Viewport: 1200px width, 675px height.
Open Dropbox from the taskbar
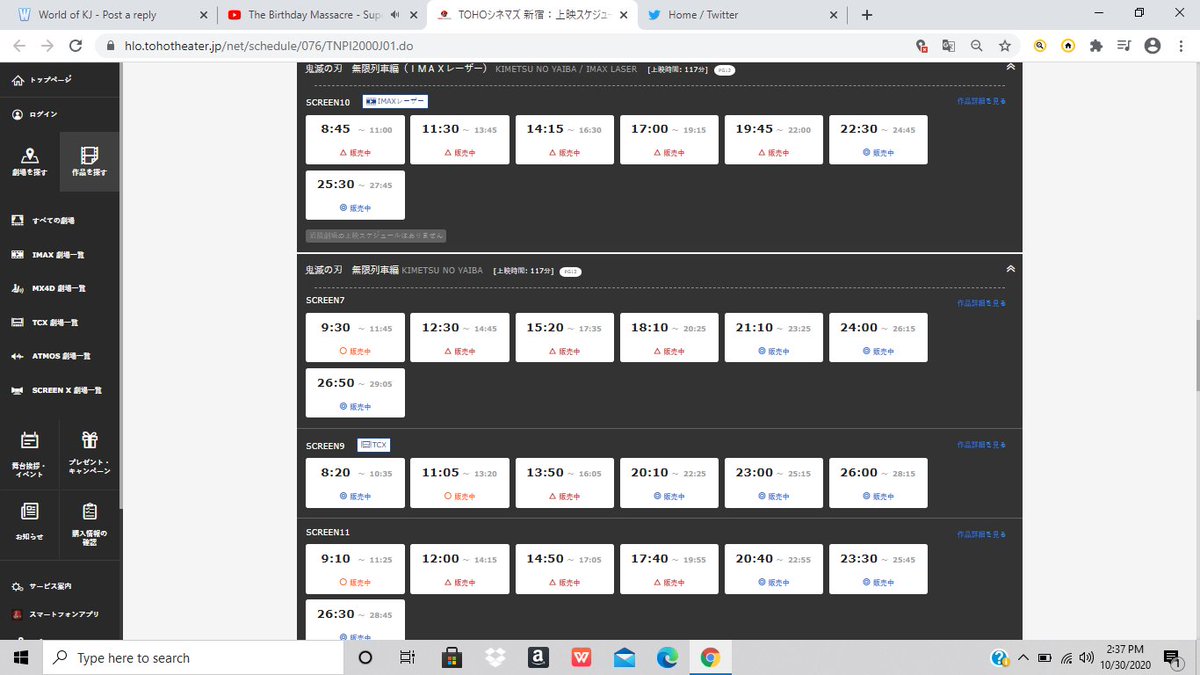(x=494, y=658)
